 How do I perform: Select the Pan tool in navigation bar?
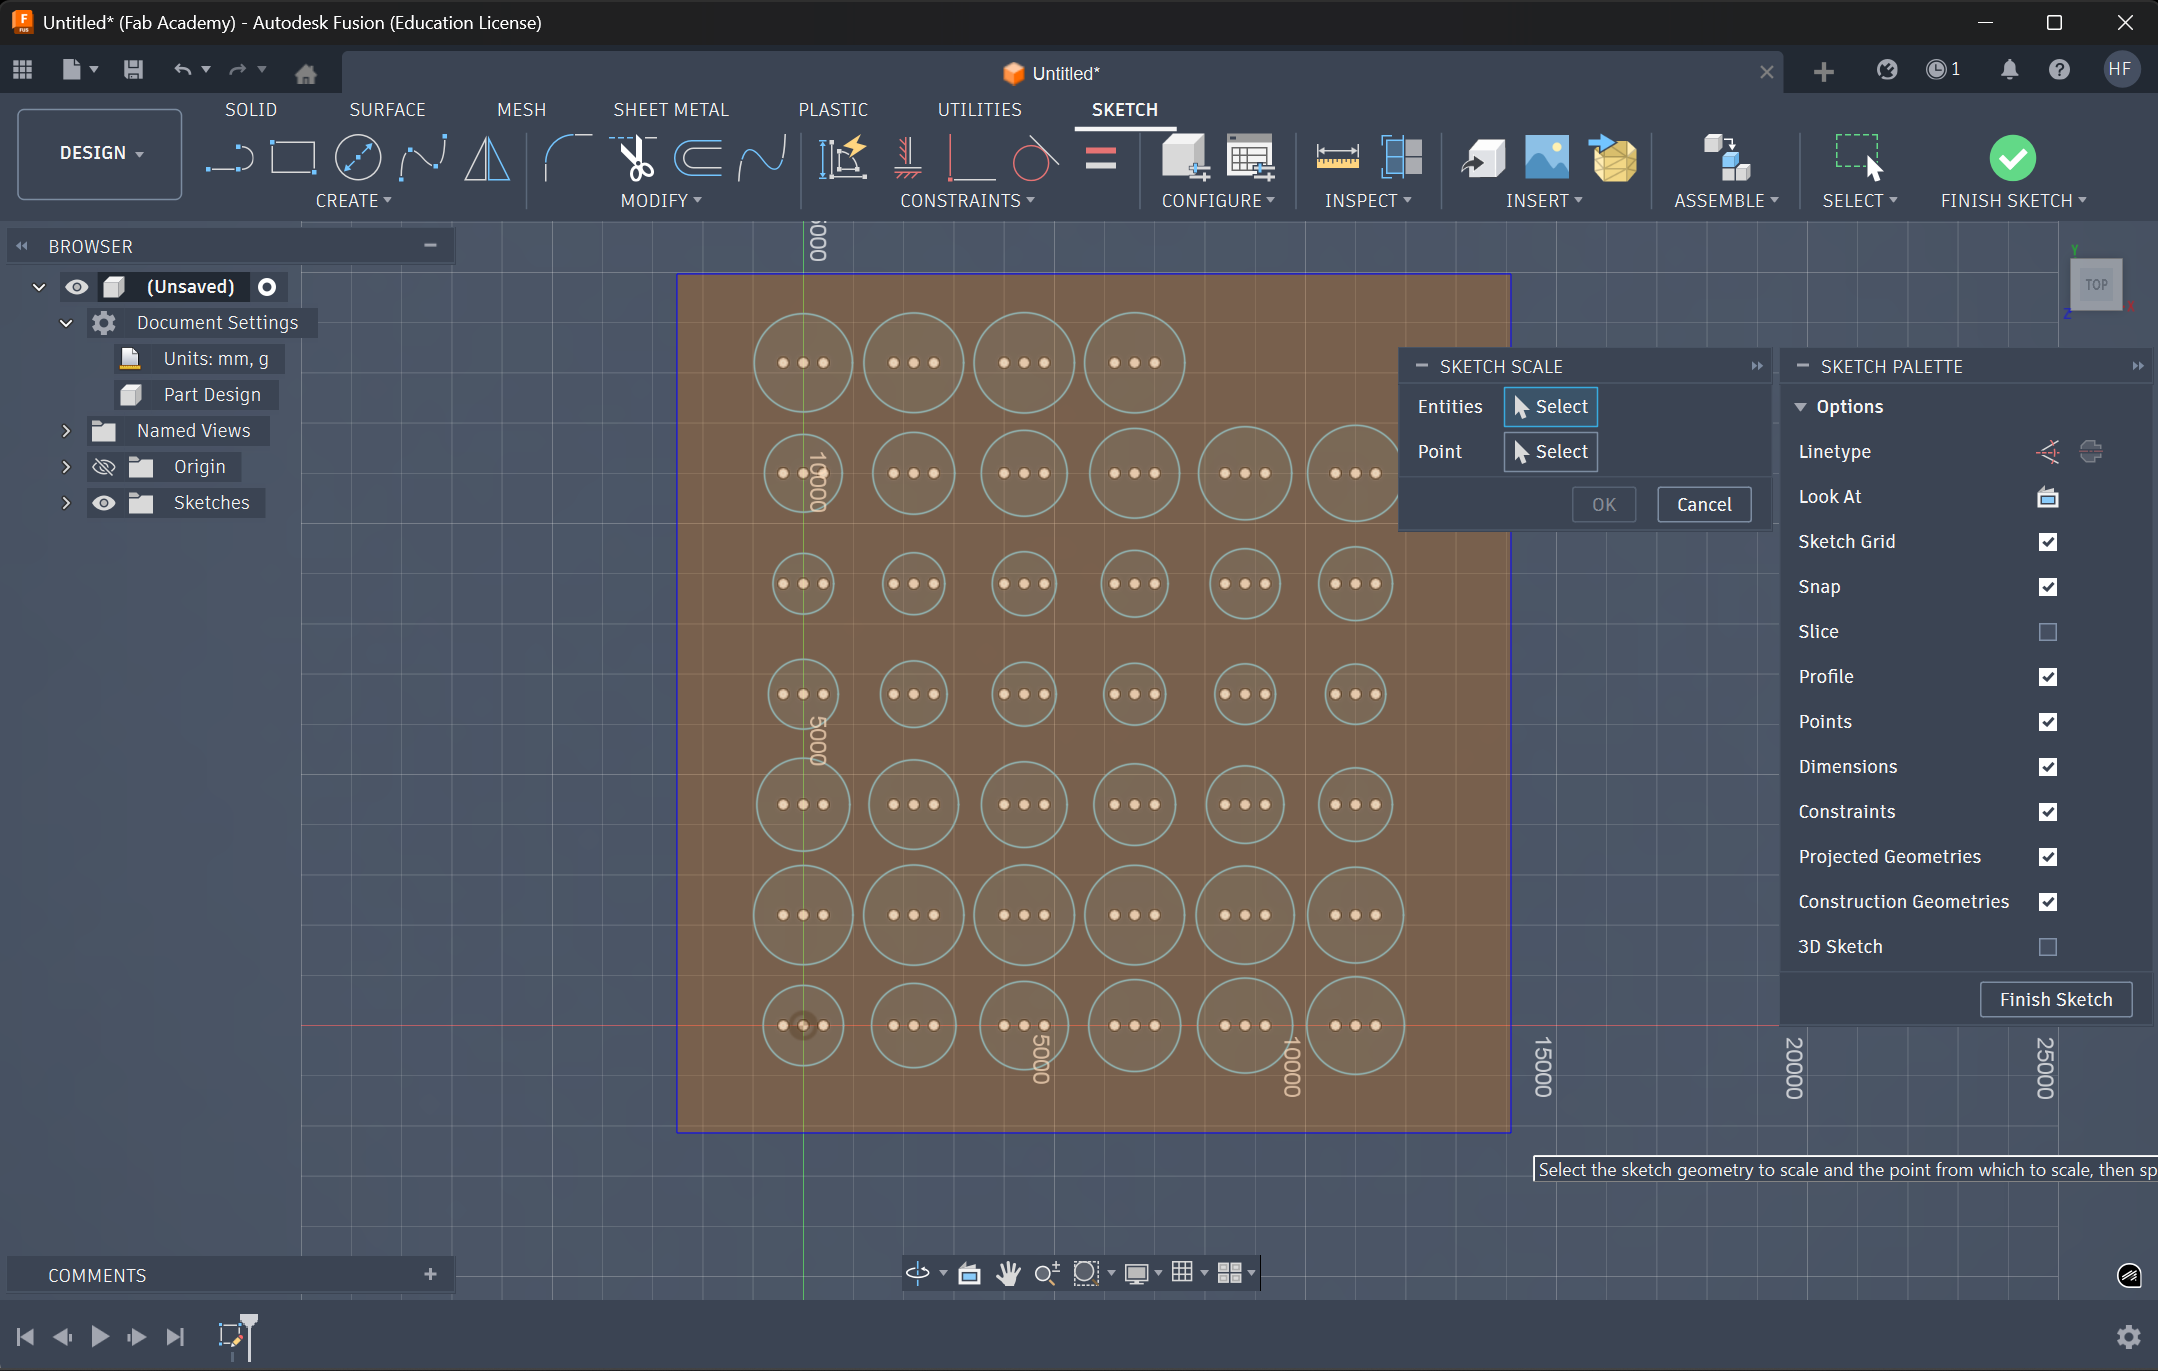[1009, 1273]
